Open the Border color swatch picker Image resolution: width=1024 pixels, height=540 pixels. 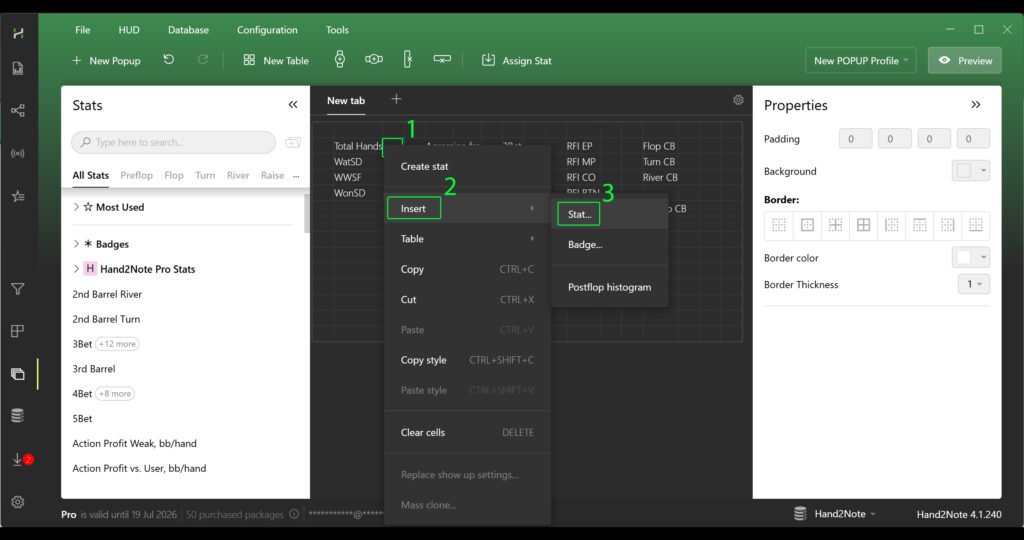(x=970, y=258)
